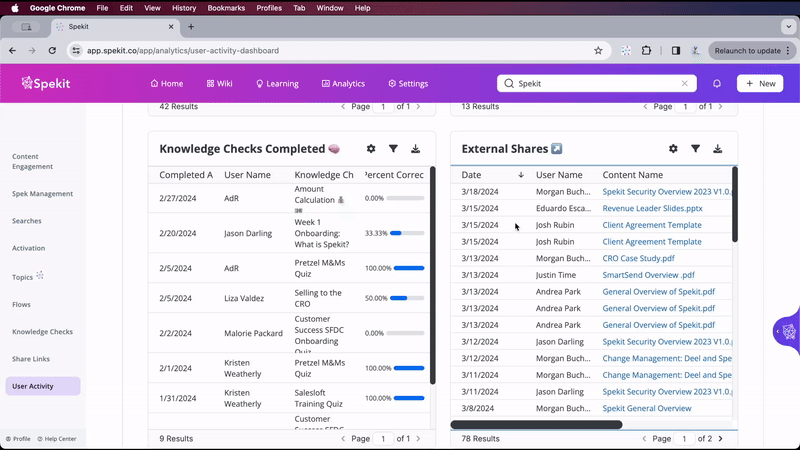Viewport: 800px width, 450px height.
Task: Open Chrome extensions puzzle icon
Action: click(x=646, y=51)
